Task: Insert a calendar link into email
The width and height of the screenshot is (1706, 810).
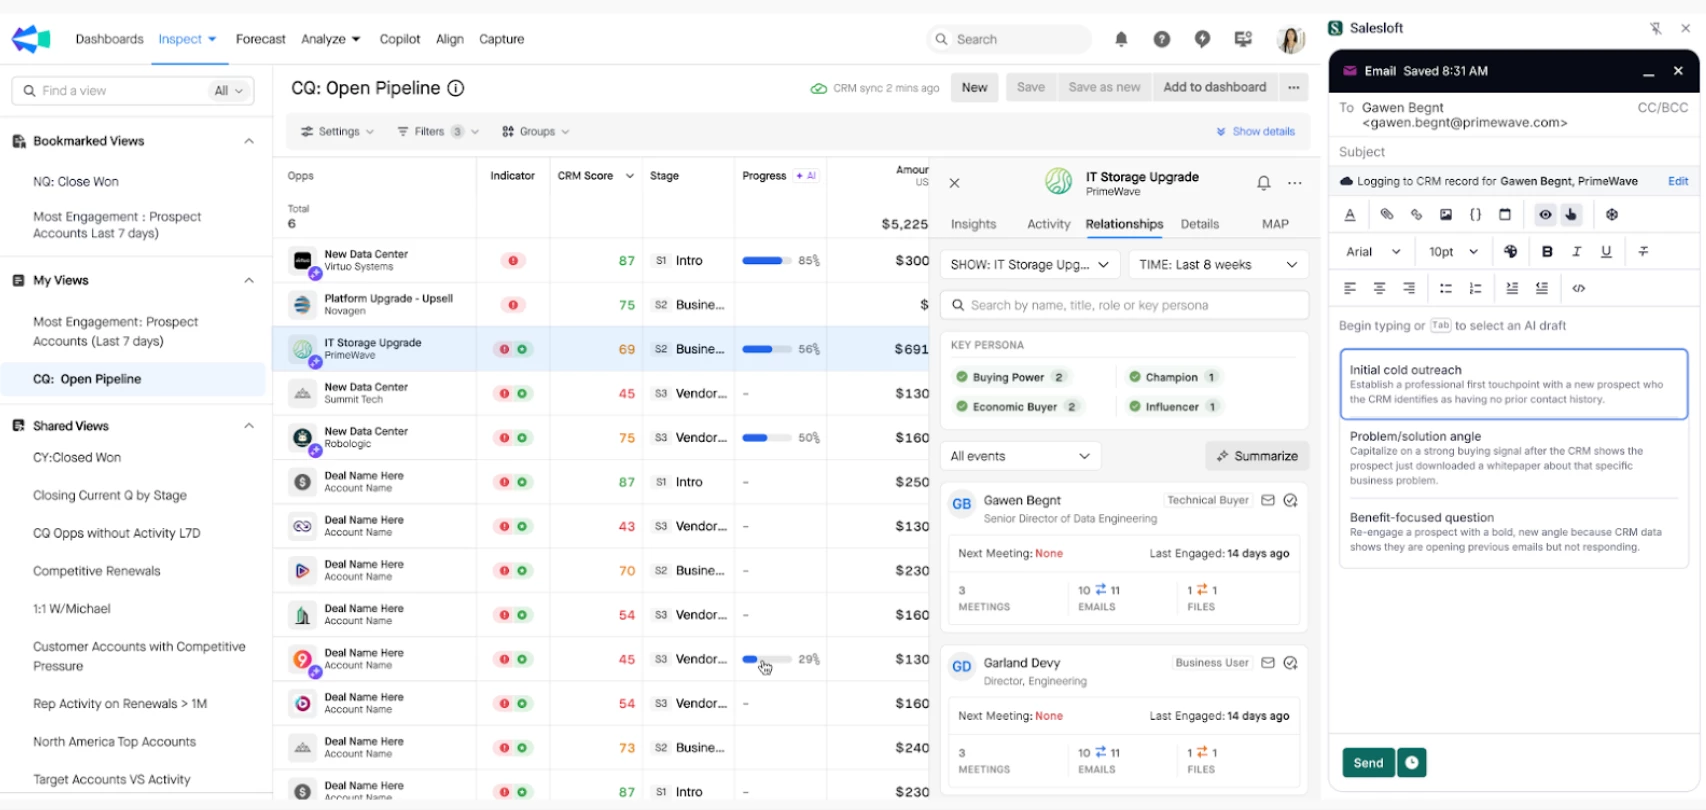Action: pos(1505,214)
